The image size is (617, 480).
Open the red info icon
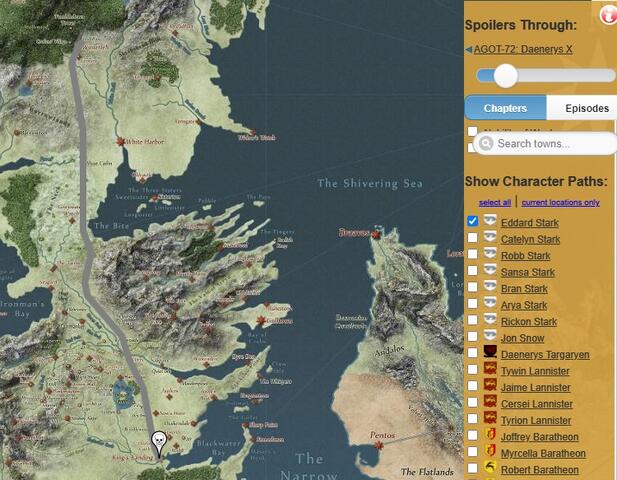click(608, 16)
